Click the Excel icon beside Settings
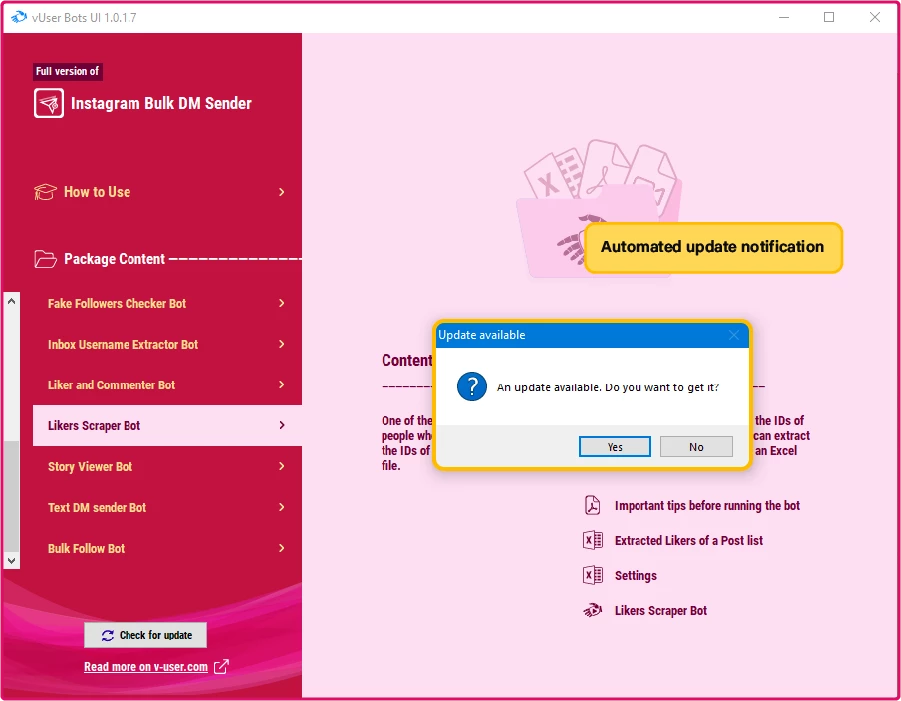This screenshot has height=701, width=901. click(592, 576)
